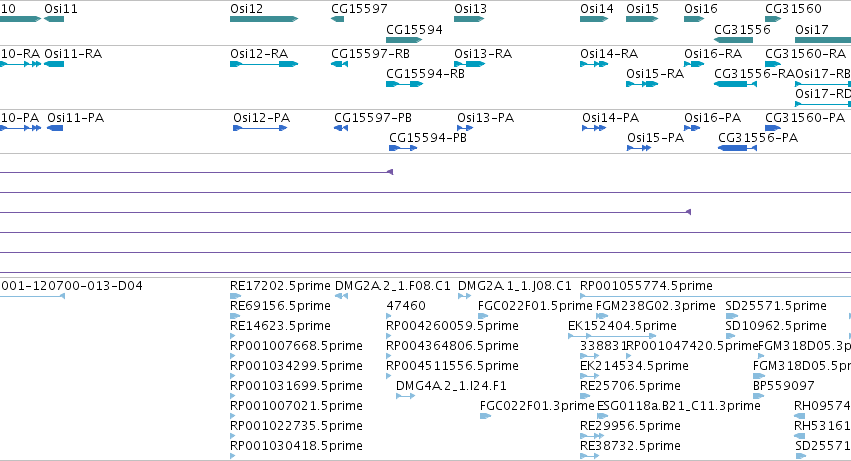Open EST 001-120700-013-D04
The width and height of the screenshot is (851, 461).
tap(33, 296)
